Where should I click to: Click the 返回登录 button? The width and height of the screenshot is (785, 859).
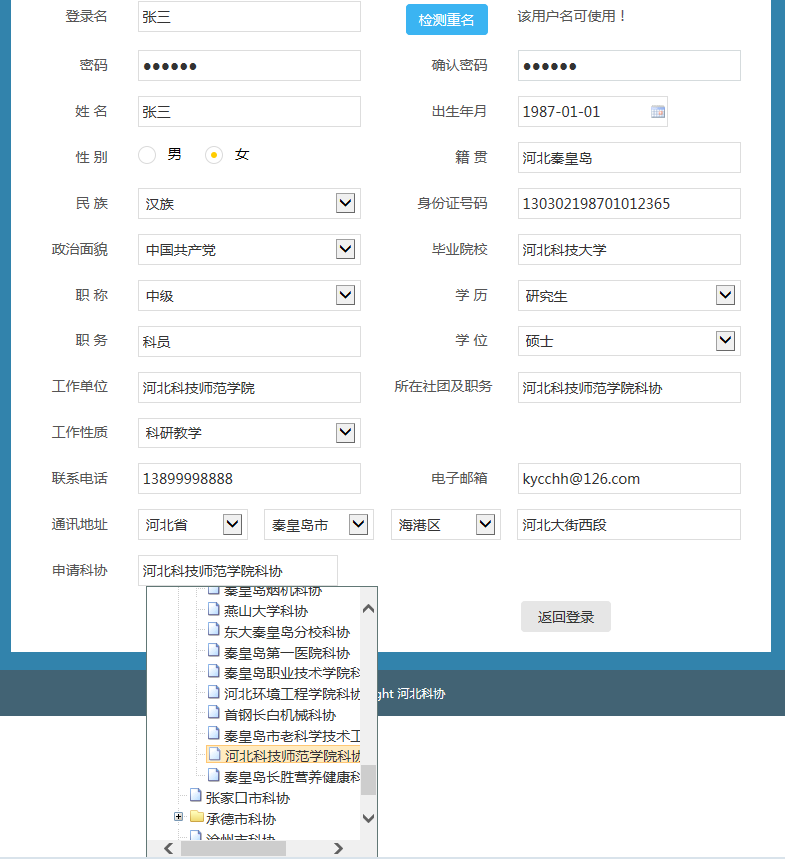(x=565, y=617)
